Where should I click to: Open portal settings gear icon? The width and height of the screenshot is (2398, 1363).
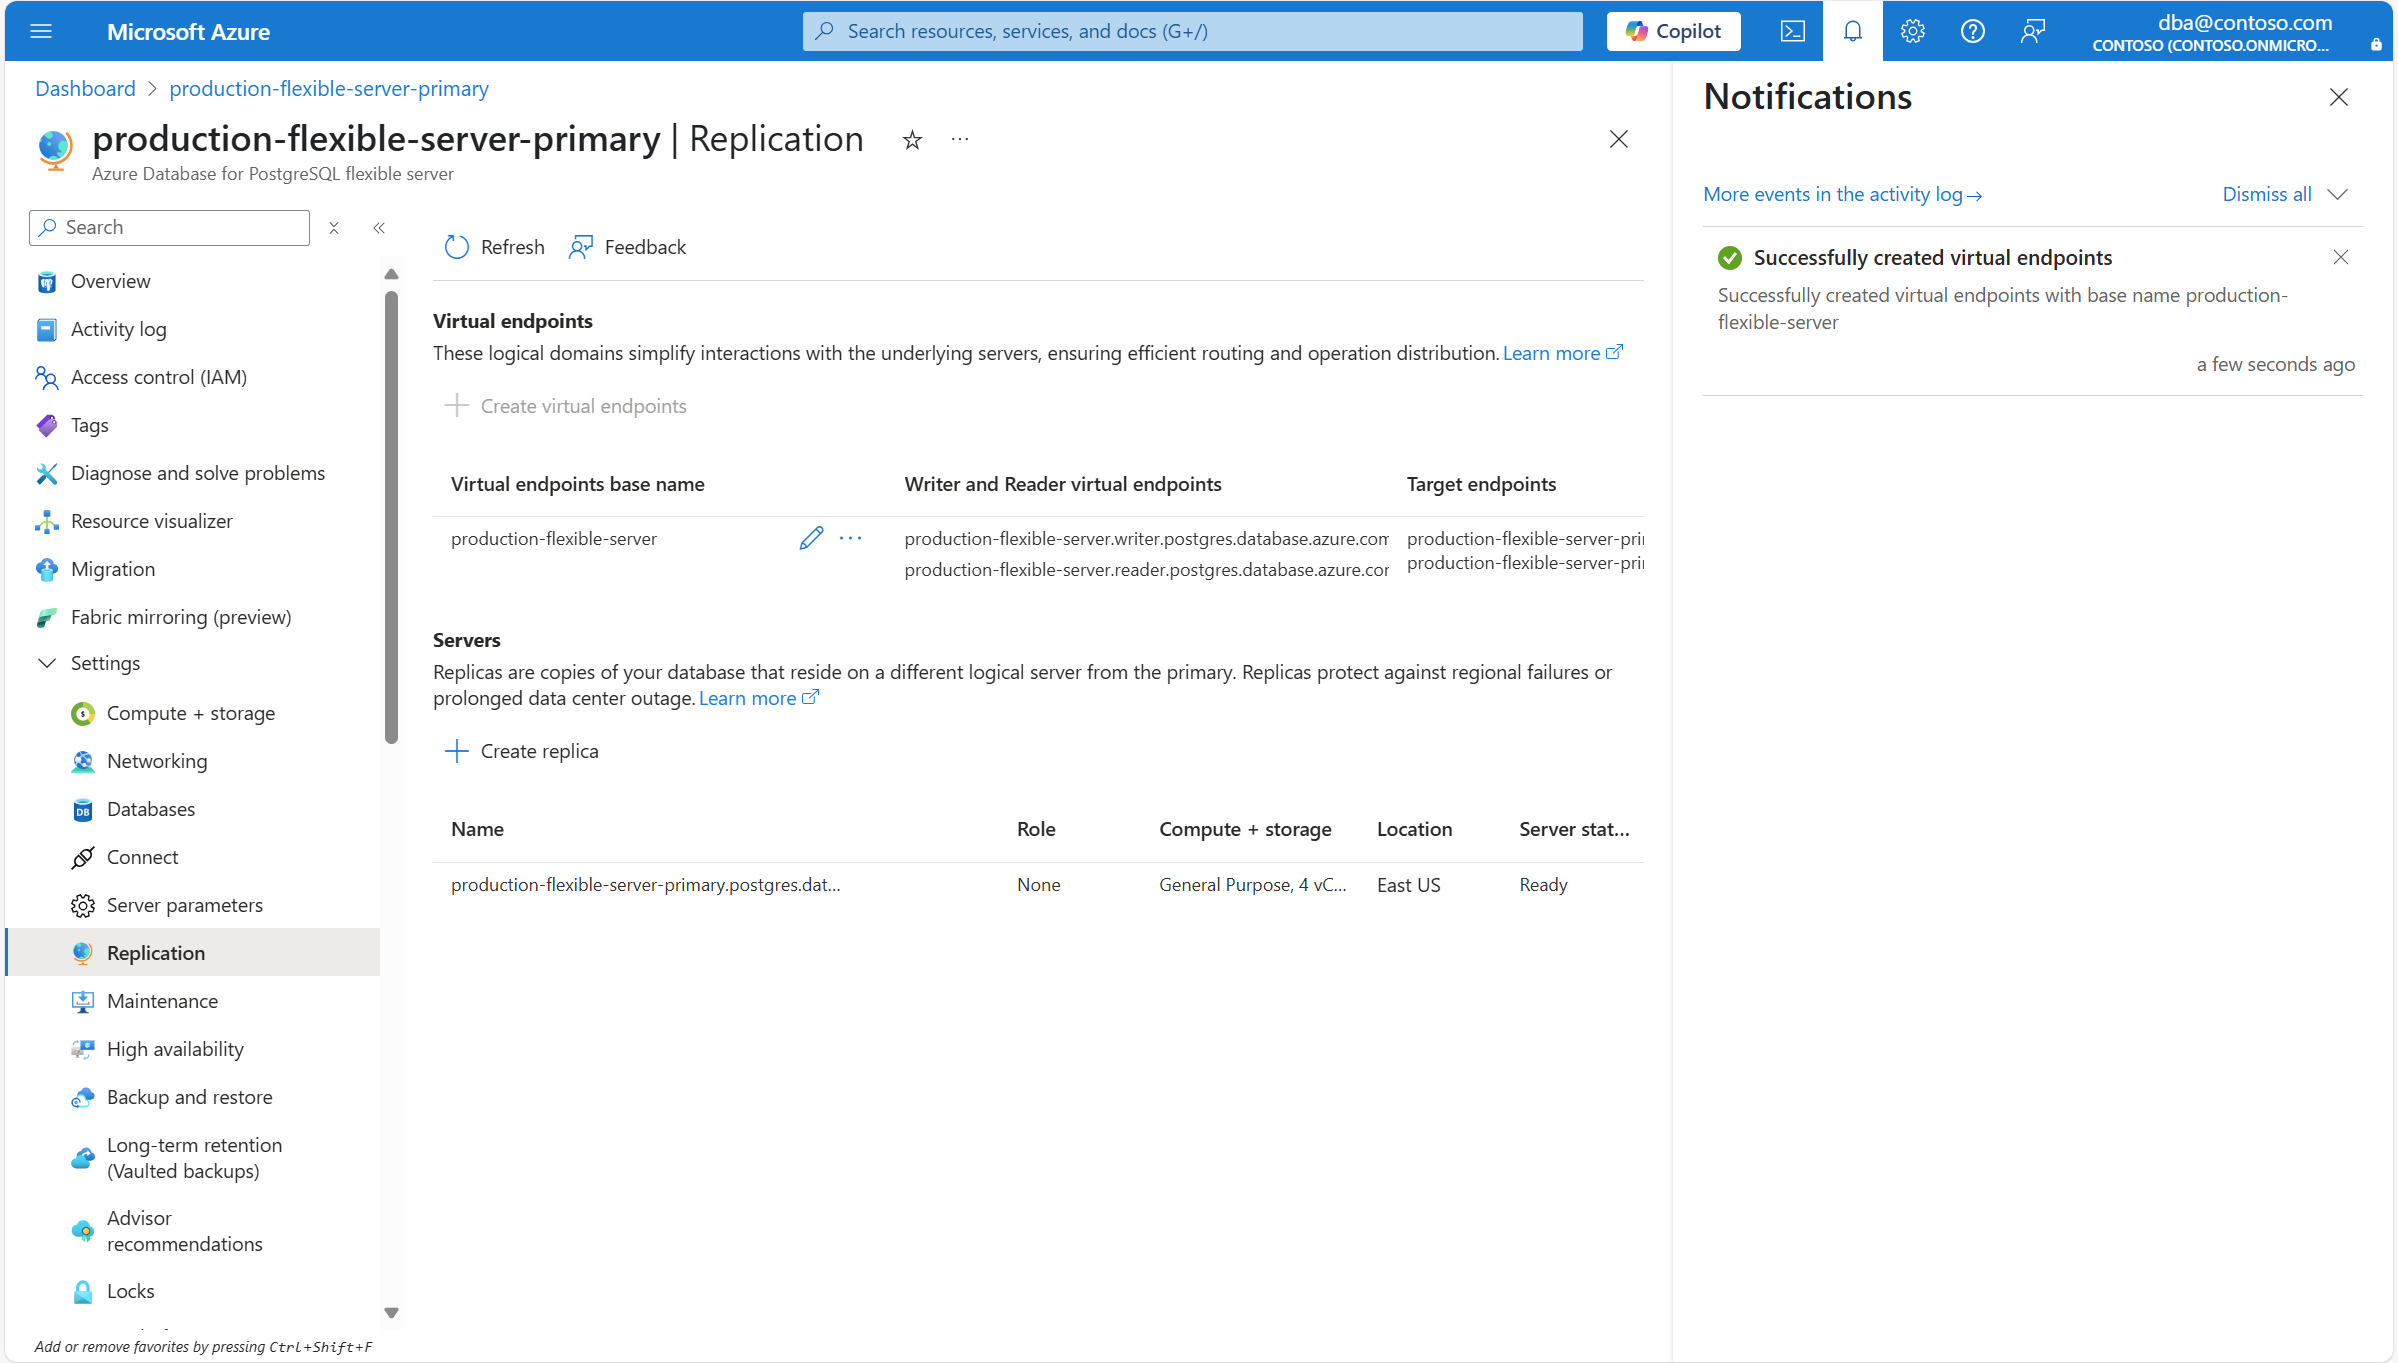point(1912,31)
